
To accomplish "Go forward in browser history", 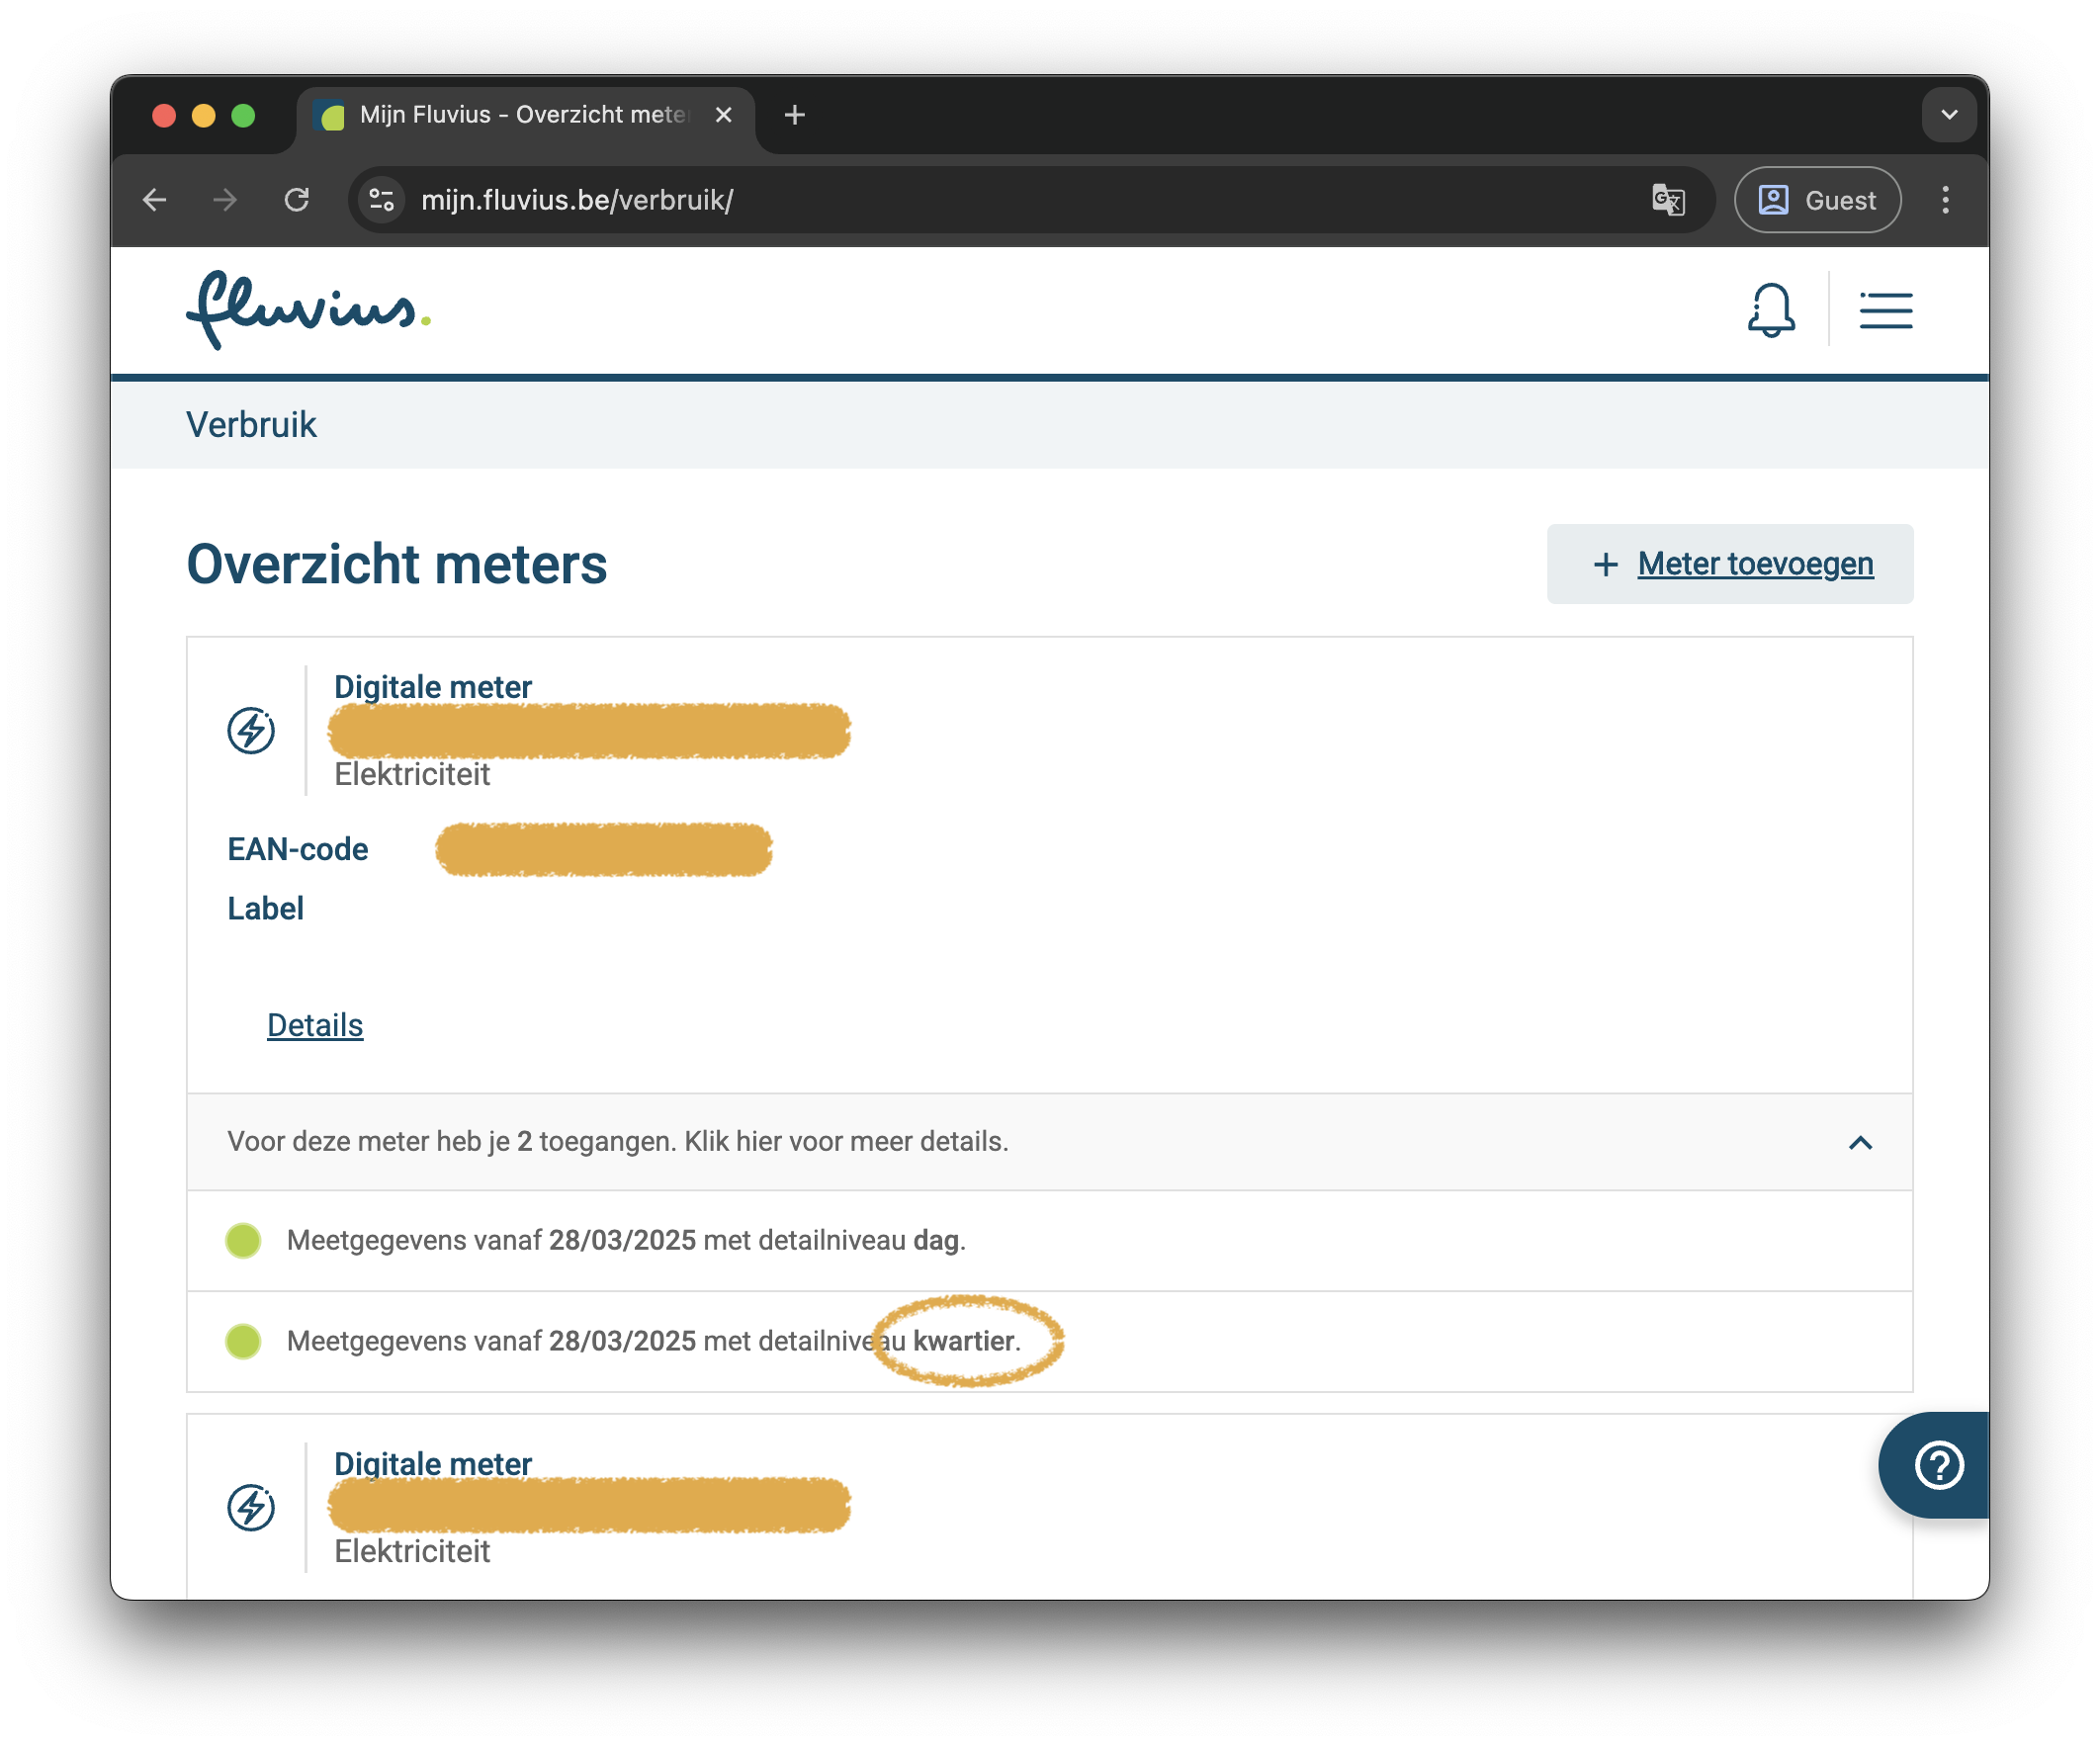I will point(226,200).
